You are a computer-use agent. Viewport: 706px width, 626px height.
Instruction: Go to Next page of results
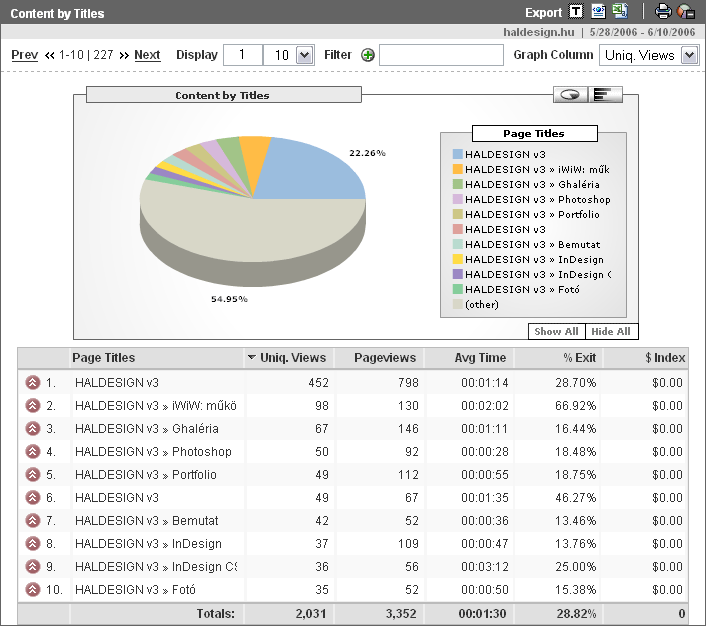[x=147, y=55]
